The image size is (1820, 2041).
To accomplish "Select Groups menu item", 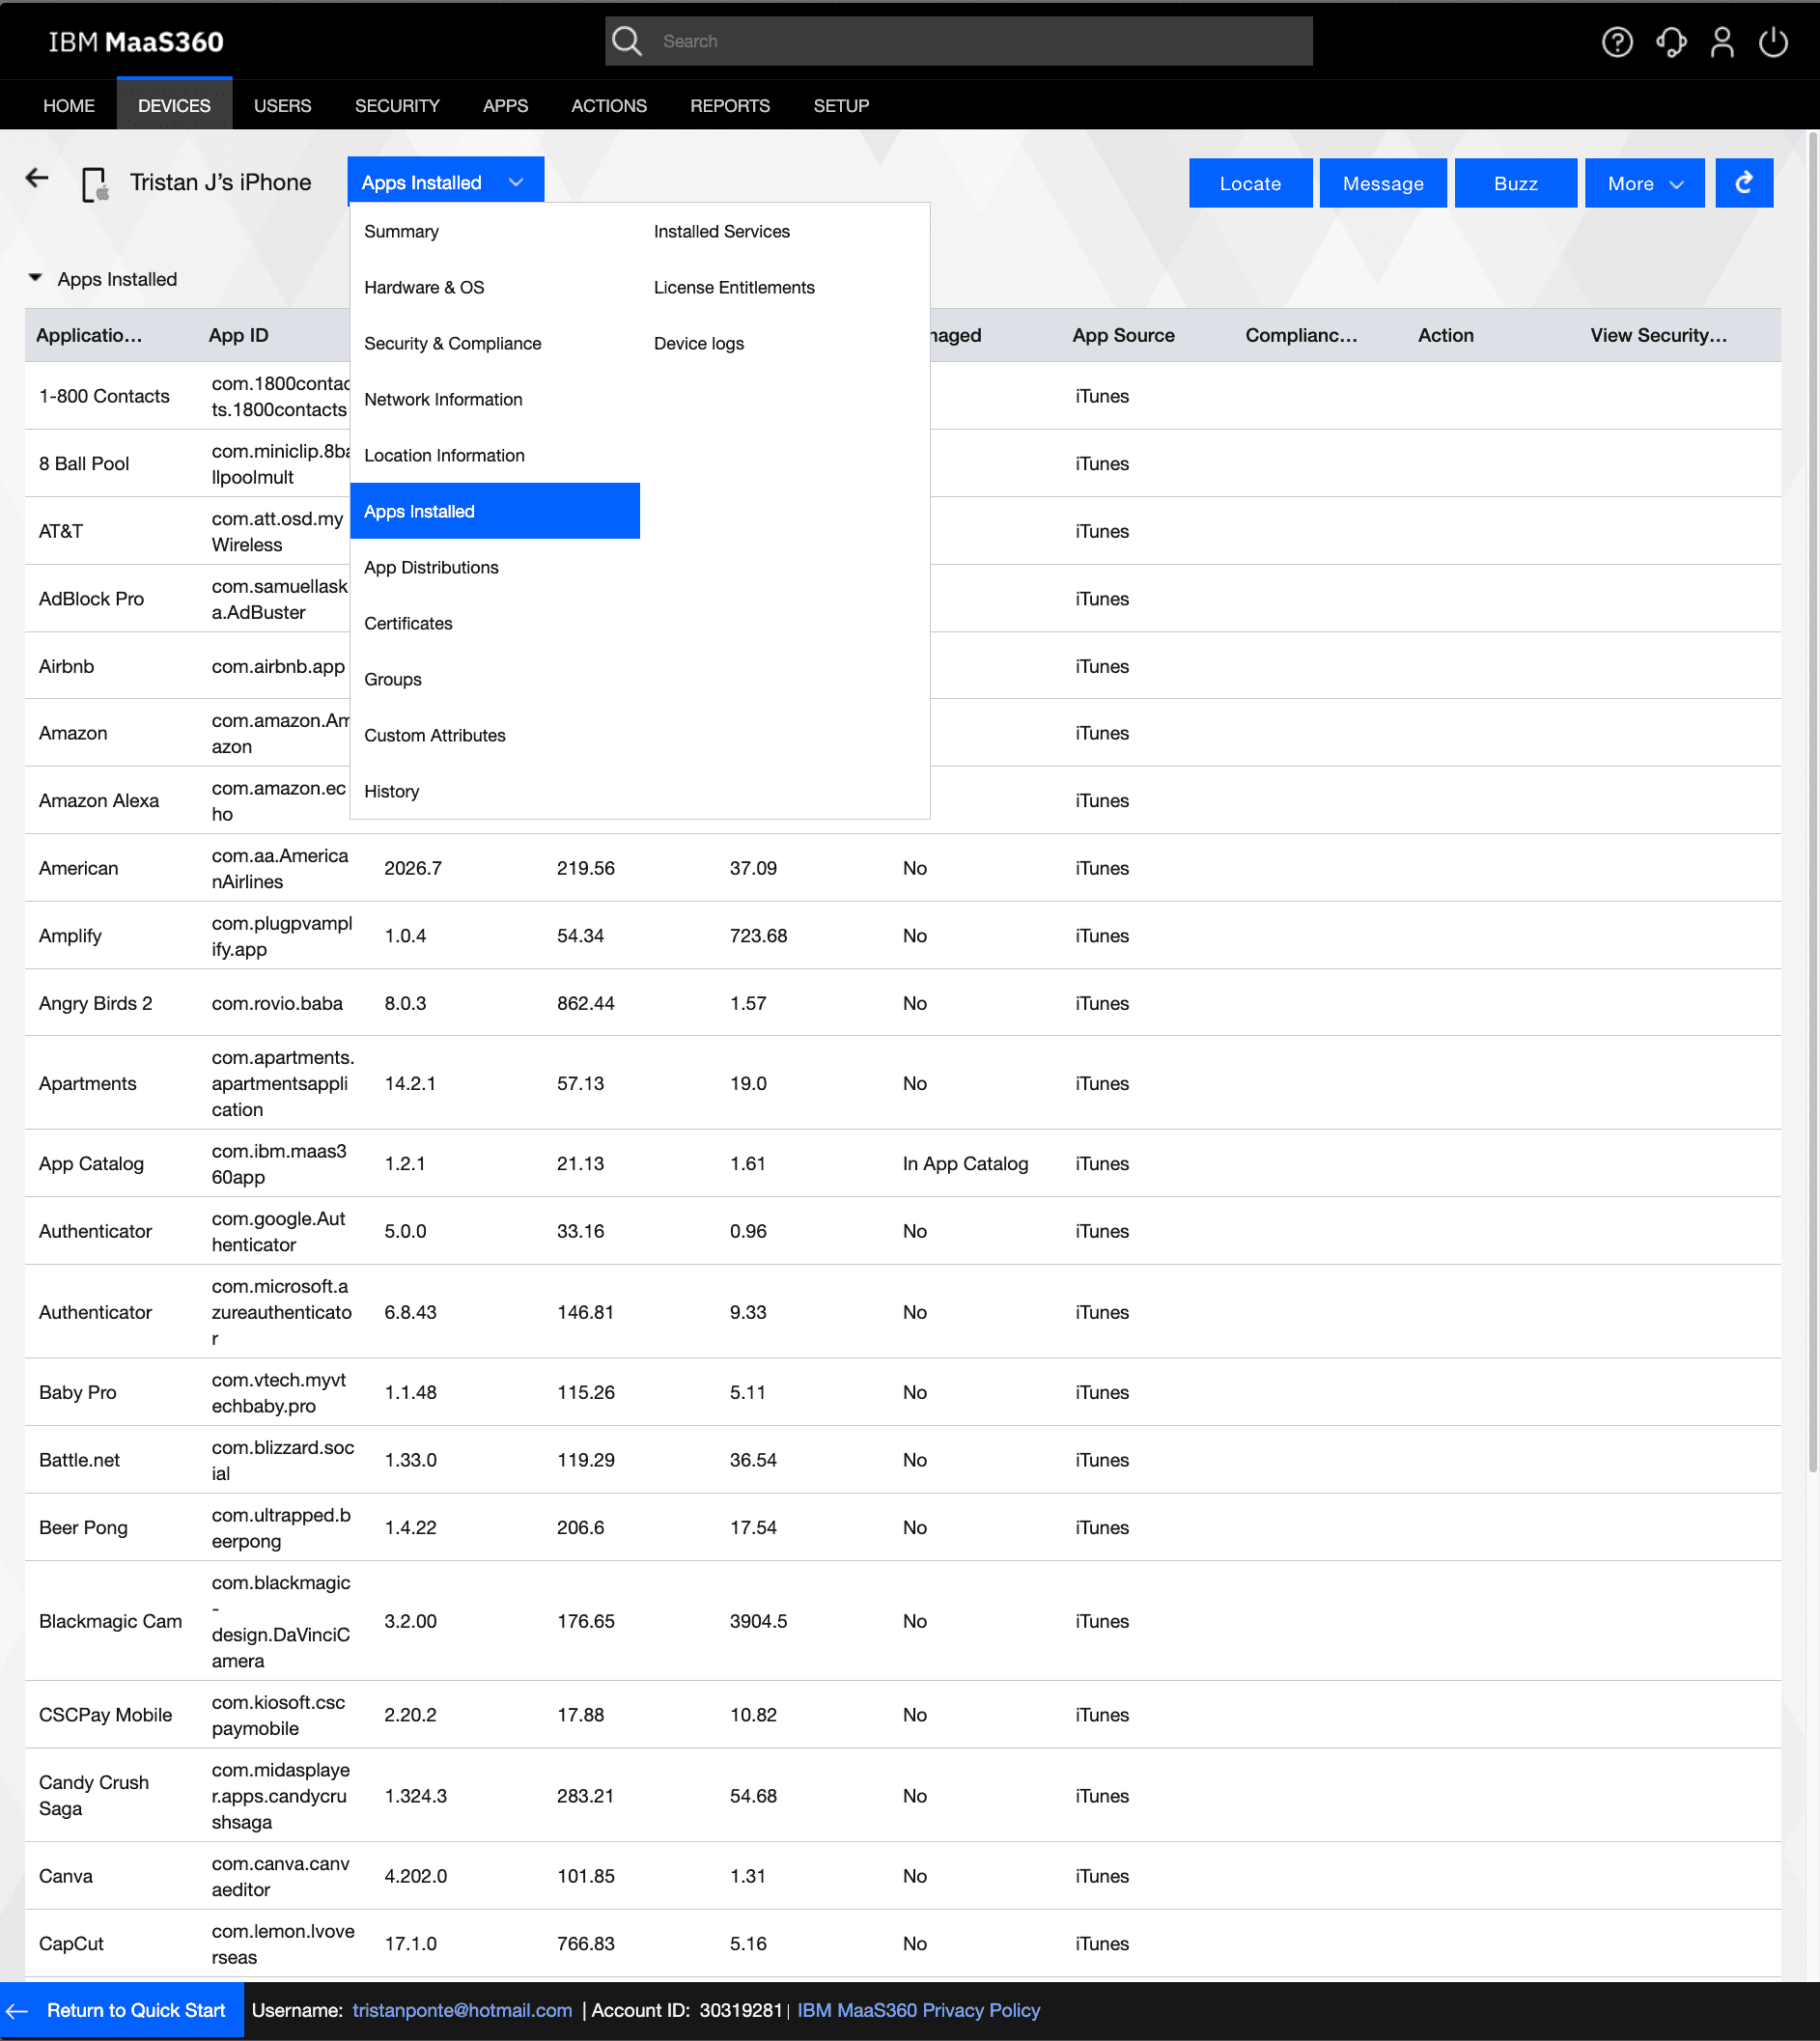I will pyautogui.click(x=495, y=679).
